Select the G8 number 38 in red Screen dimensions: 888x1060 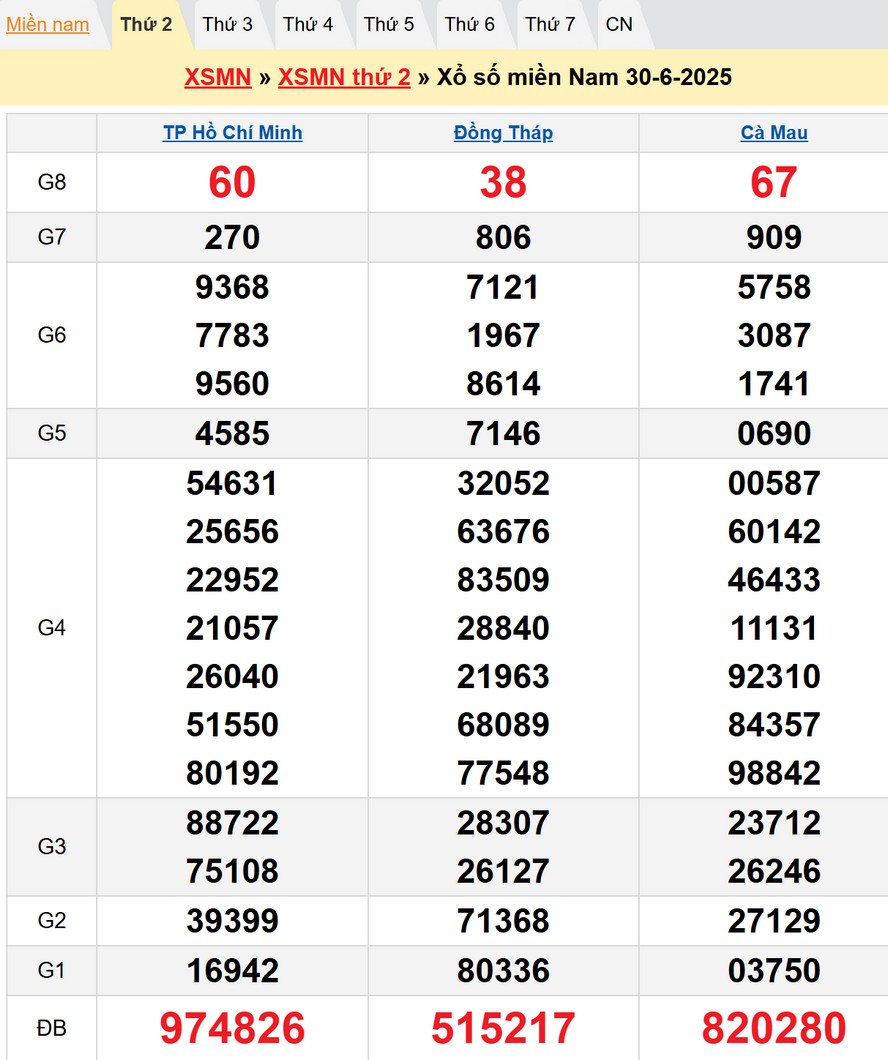503,182
